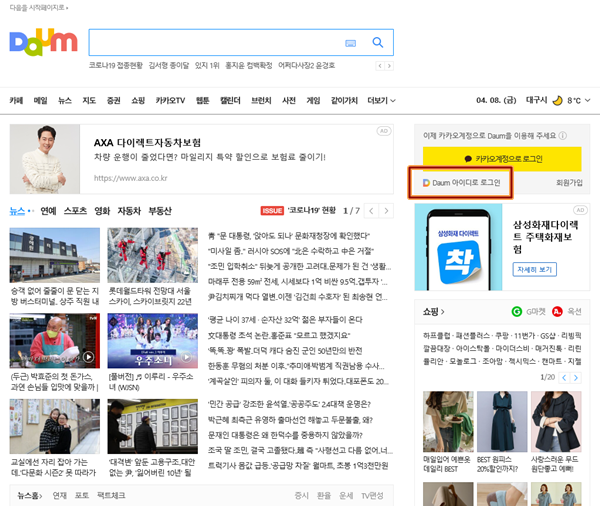Click the TV편성 link

point(372,496)
